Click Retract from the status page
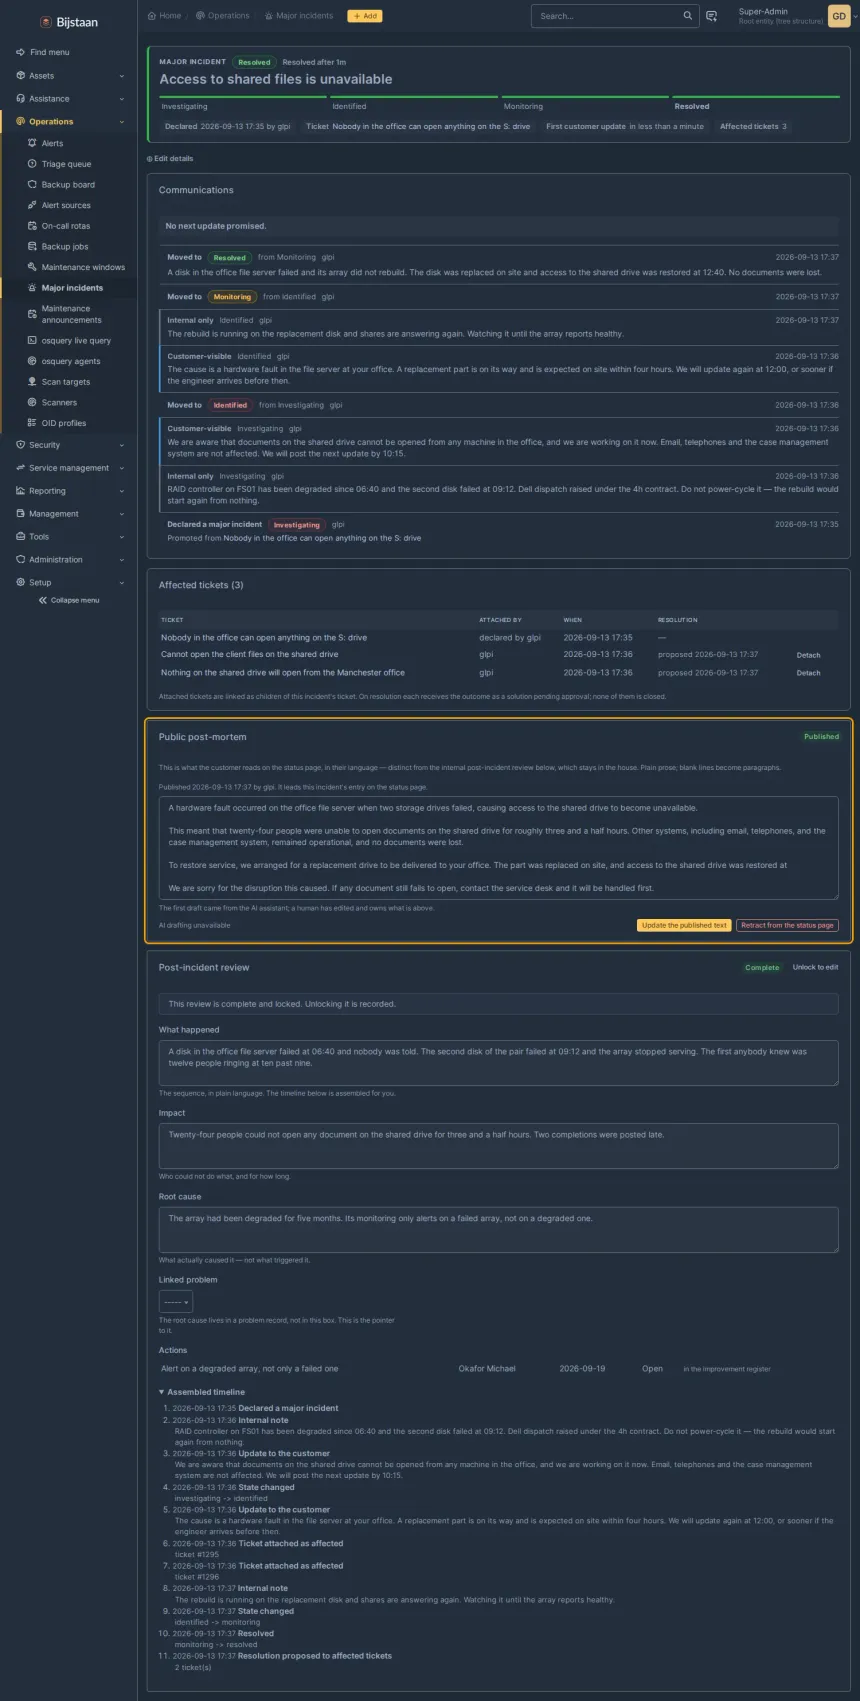Viewport: 860px width, 1701px height. pyautogui.click(x=788, y=926)
